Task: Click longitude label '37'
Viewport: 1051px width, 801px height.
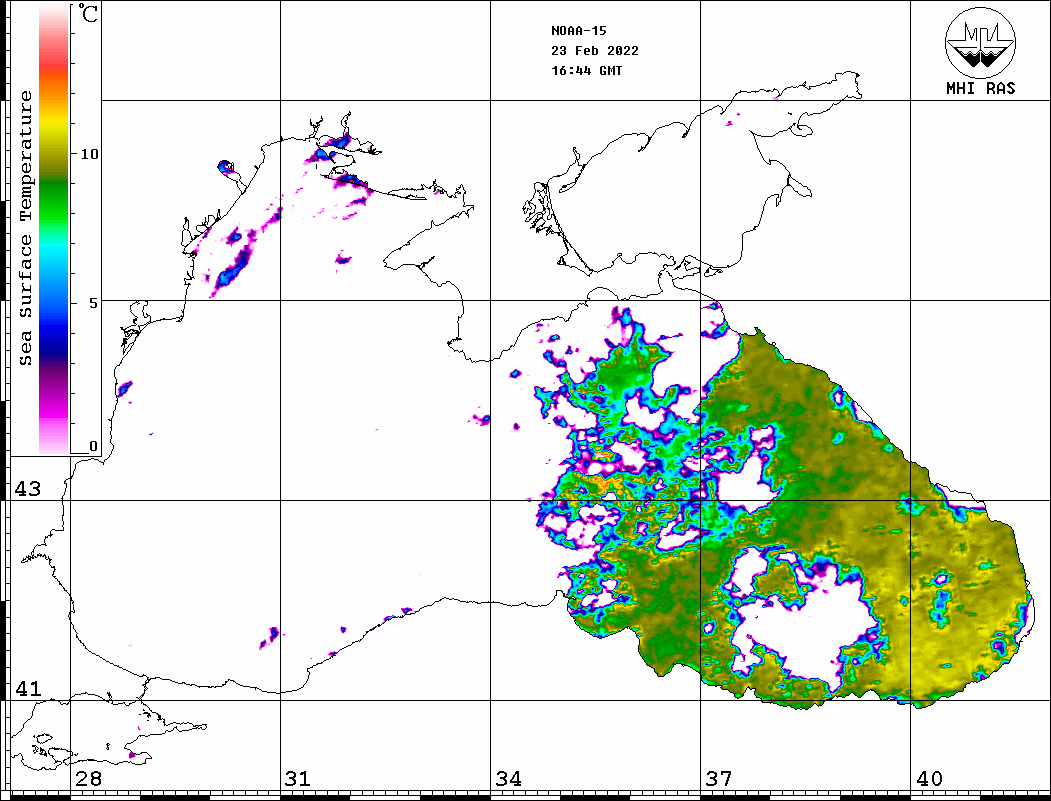Action: 719,779
